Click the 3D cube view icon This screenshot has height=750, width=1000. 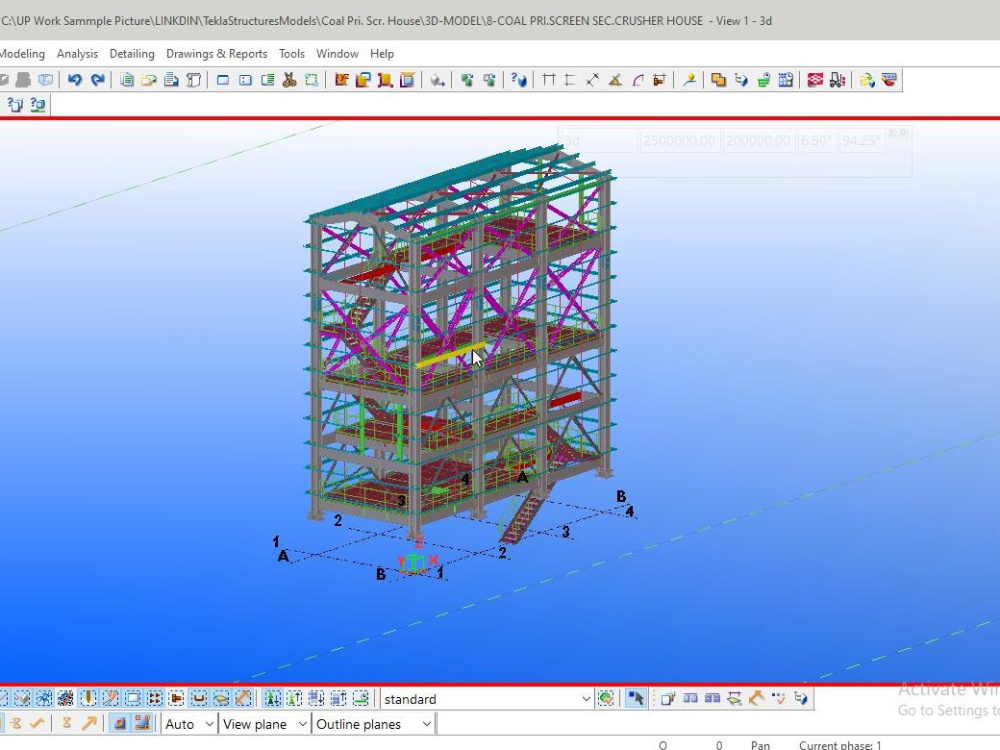(x=46, y=80)
